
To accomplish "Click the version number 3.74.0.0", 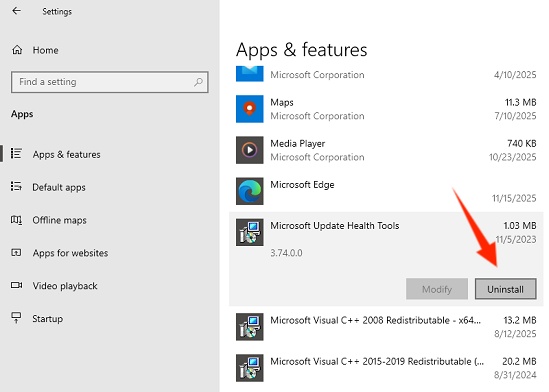I will coord(286,253).
